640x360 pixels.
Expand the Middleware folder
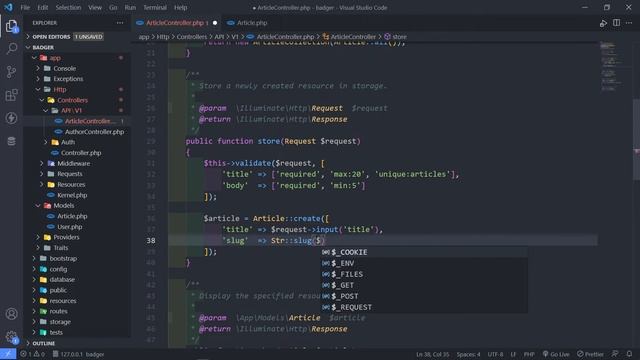77,163
